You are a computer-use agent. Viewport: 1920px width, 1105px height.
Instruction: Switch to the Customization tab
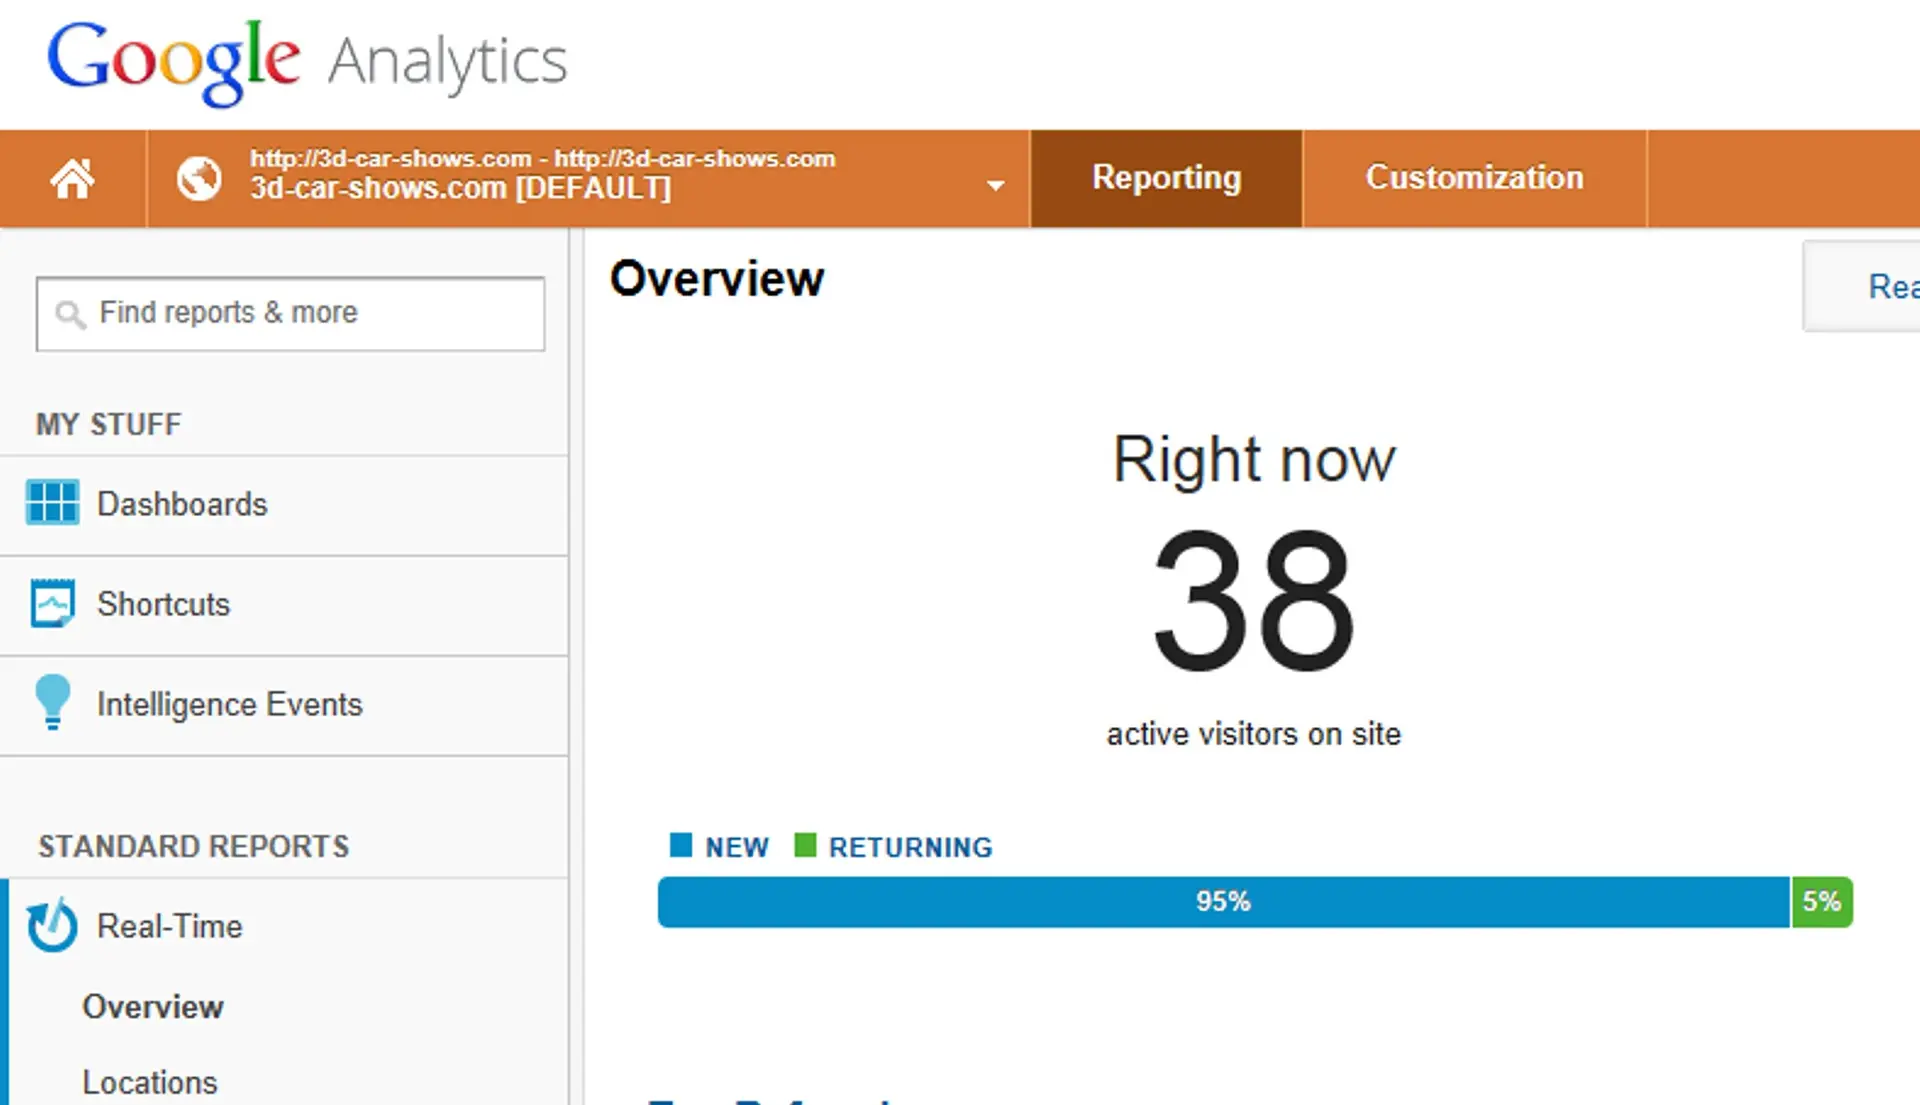pos(1475,178)
